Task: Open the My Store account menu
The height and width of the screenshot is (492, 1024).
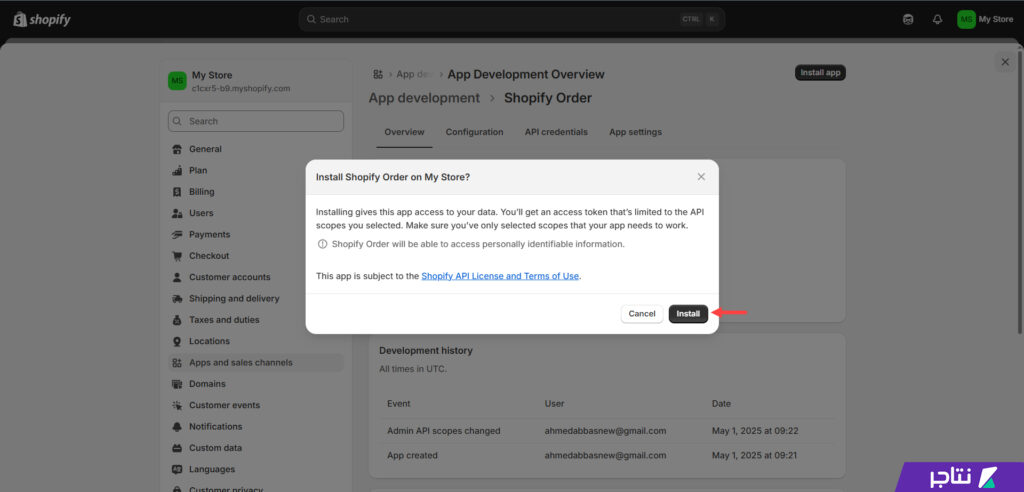Action: (x=985, y=20)
